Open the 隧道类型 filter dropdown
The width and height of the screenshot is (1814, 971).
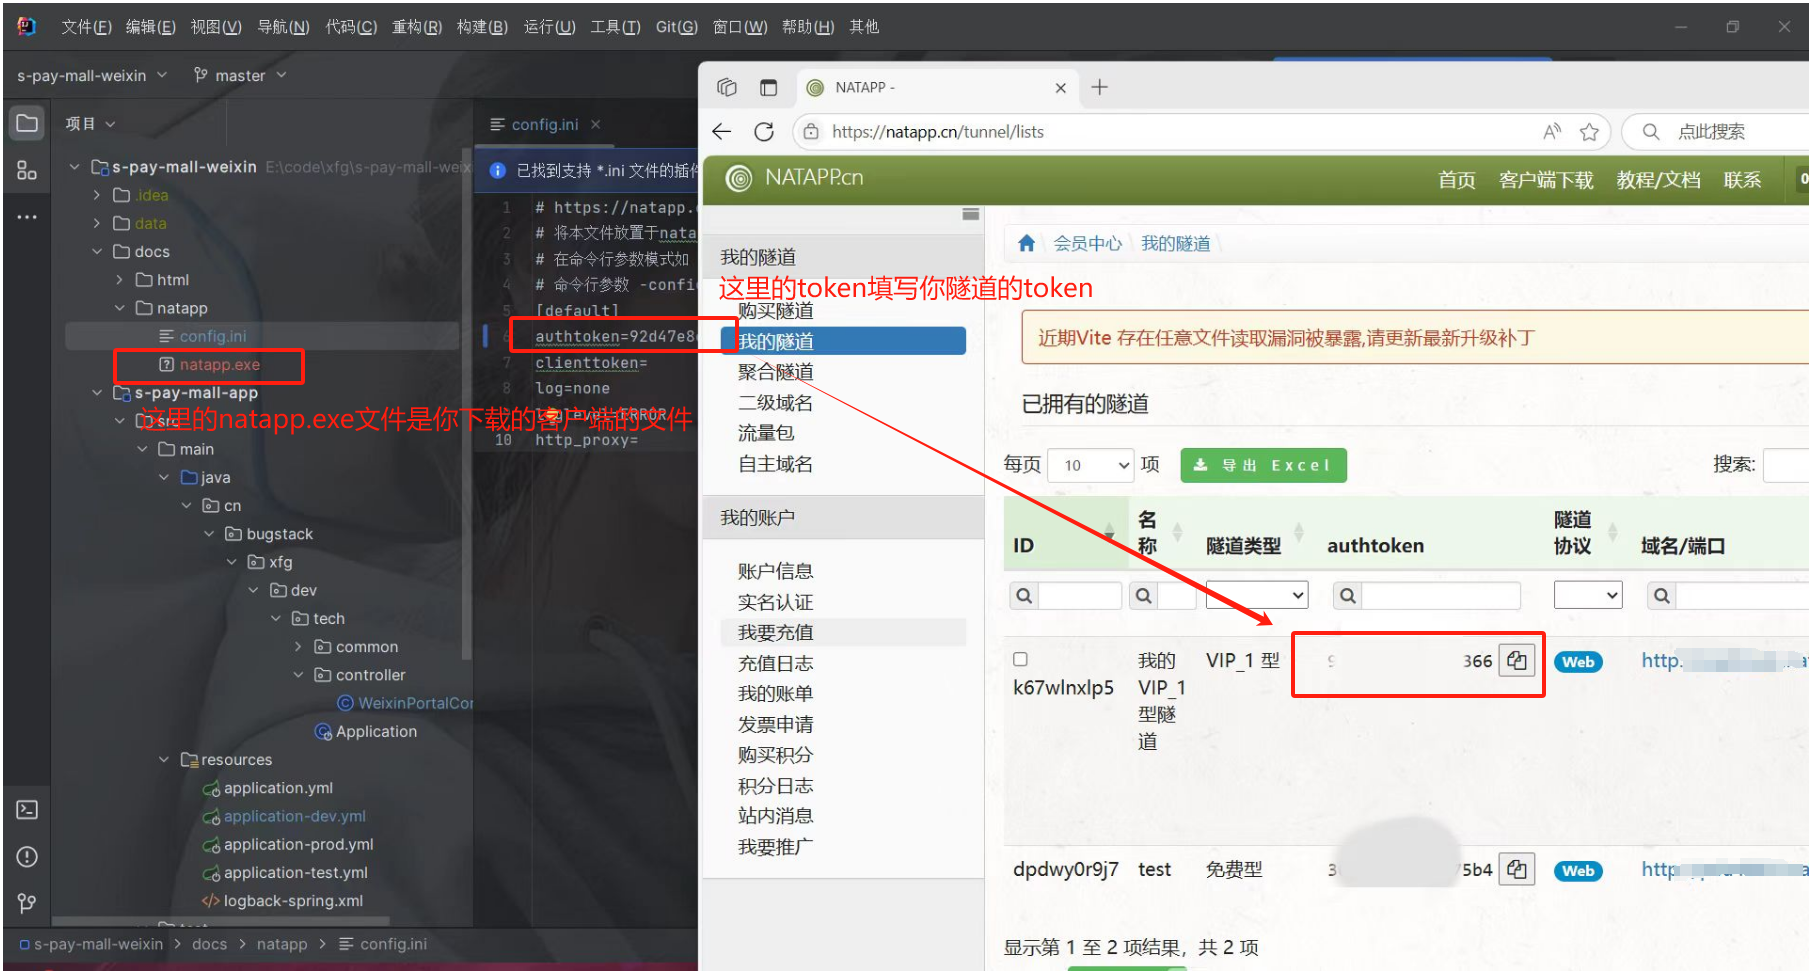[x=1256, y=595]
